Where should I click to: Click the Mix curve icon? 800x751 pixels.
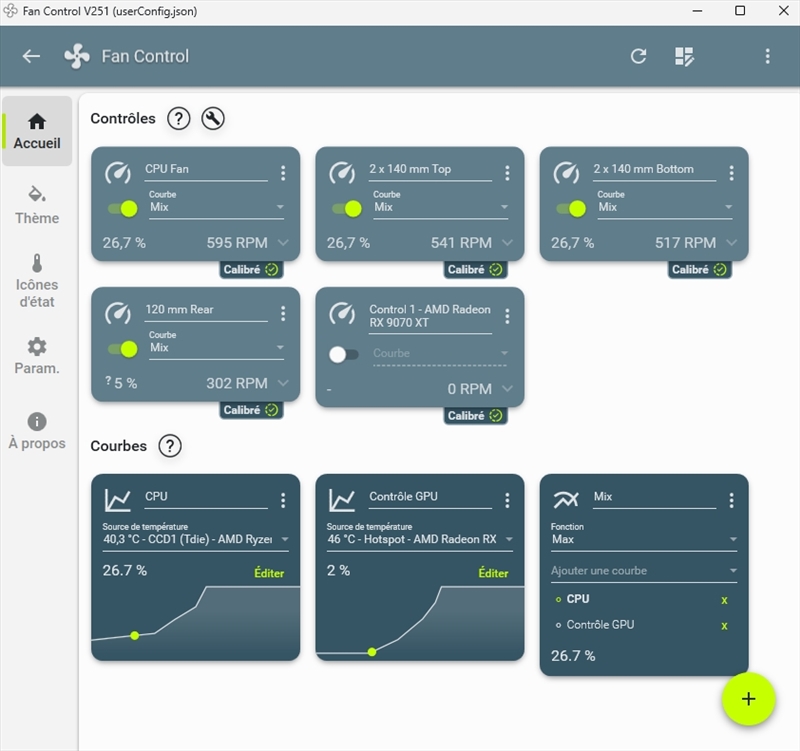(566, 500)
